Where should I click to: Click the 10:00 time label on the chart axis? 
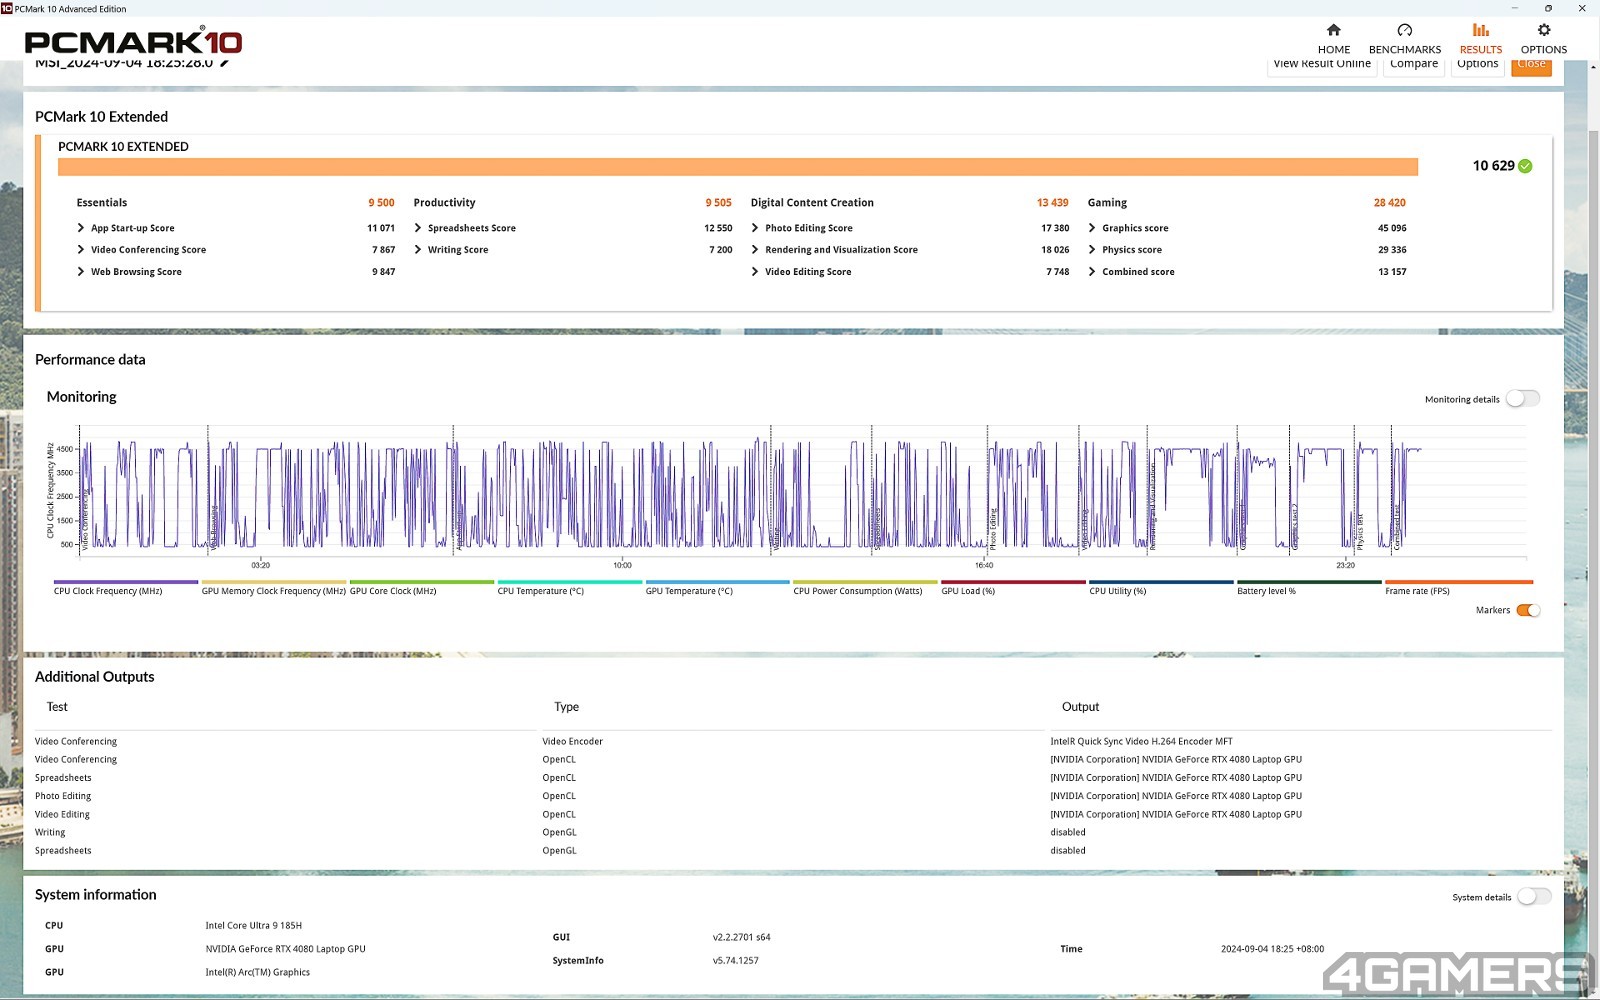pos(622,565)
